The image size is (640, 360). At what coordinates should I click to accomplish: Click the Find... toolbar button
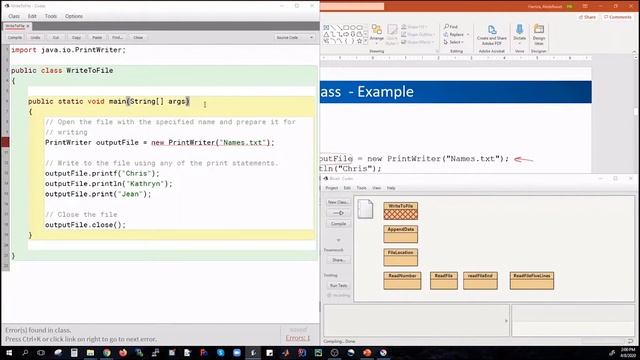117,38
